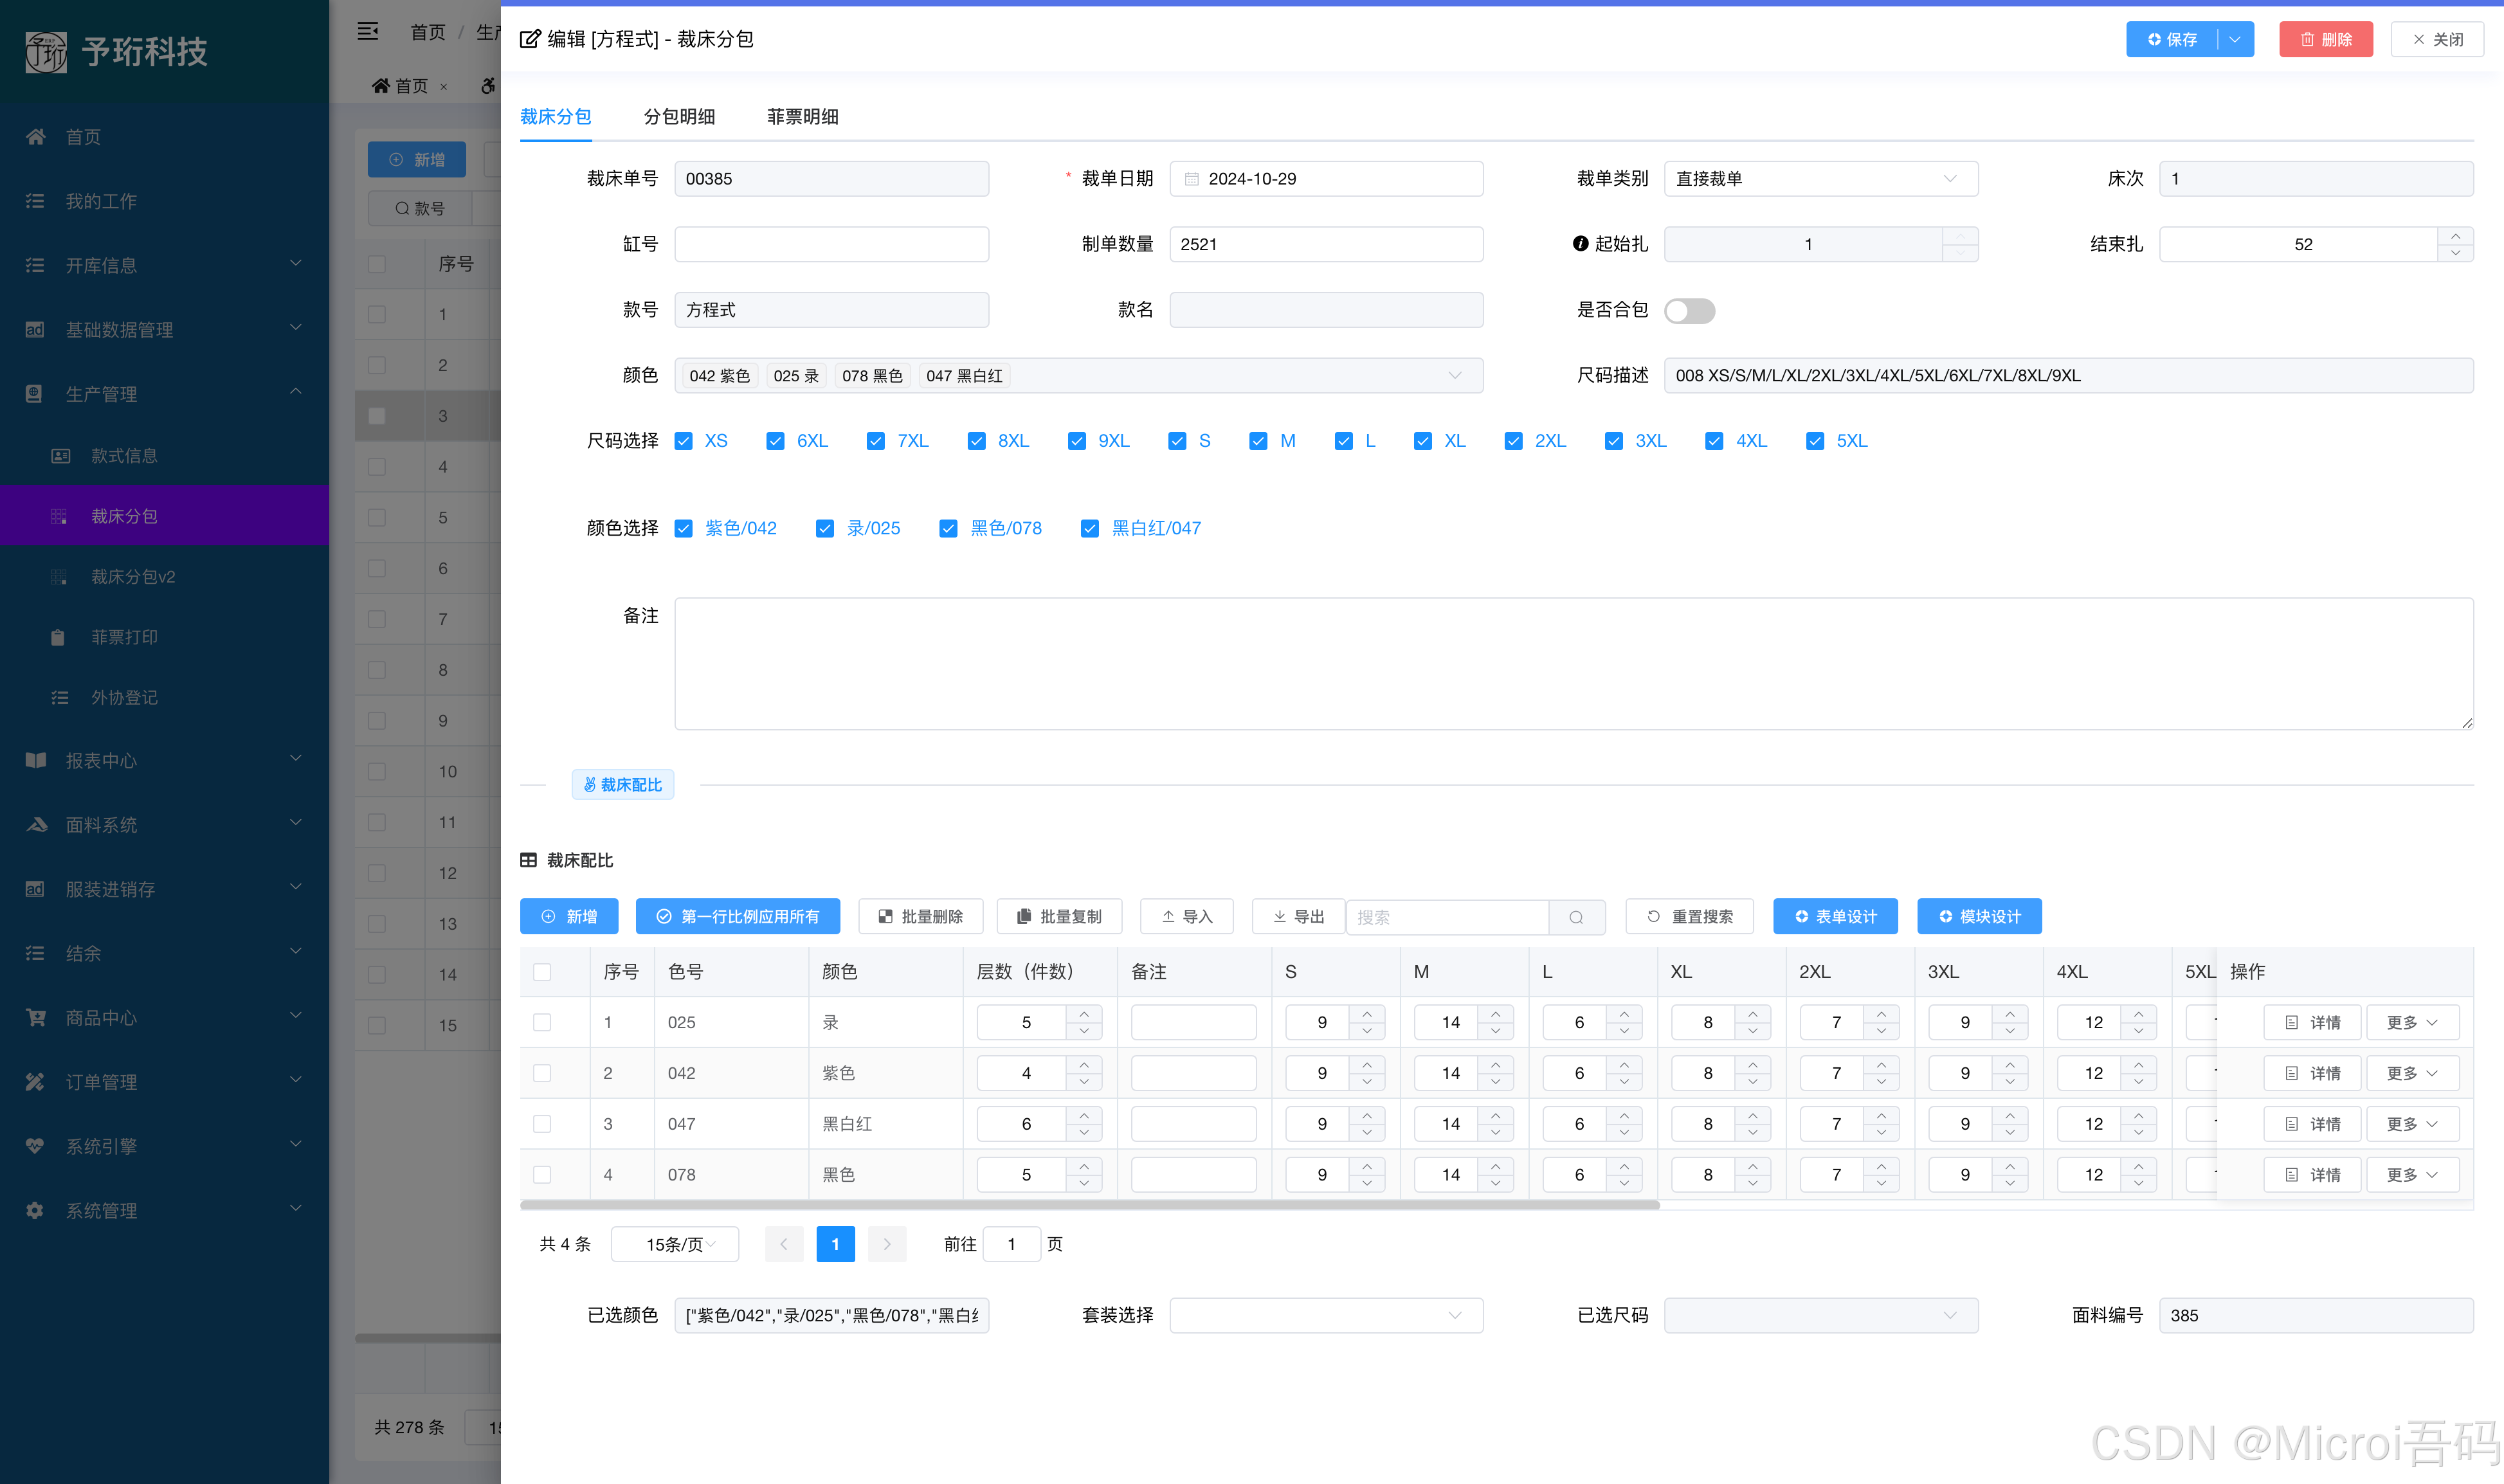Enable the 是否合包 toggle switch
The height and width of the screenshot is (1484, 2504).
click(1689, 311)
